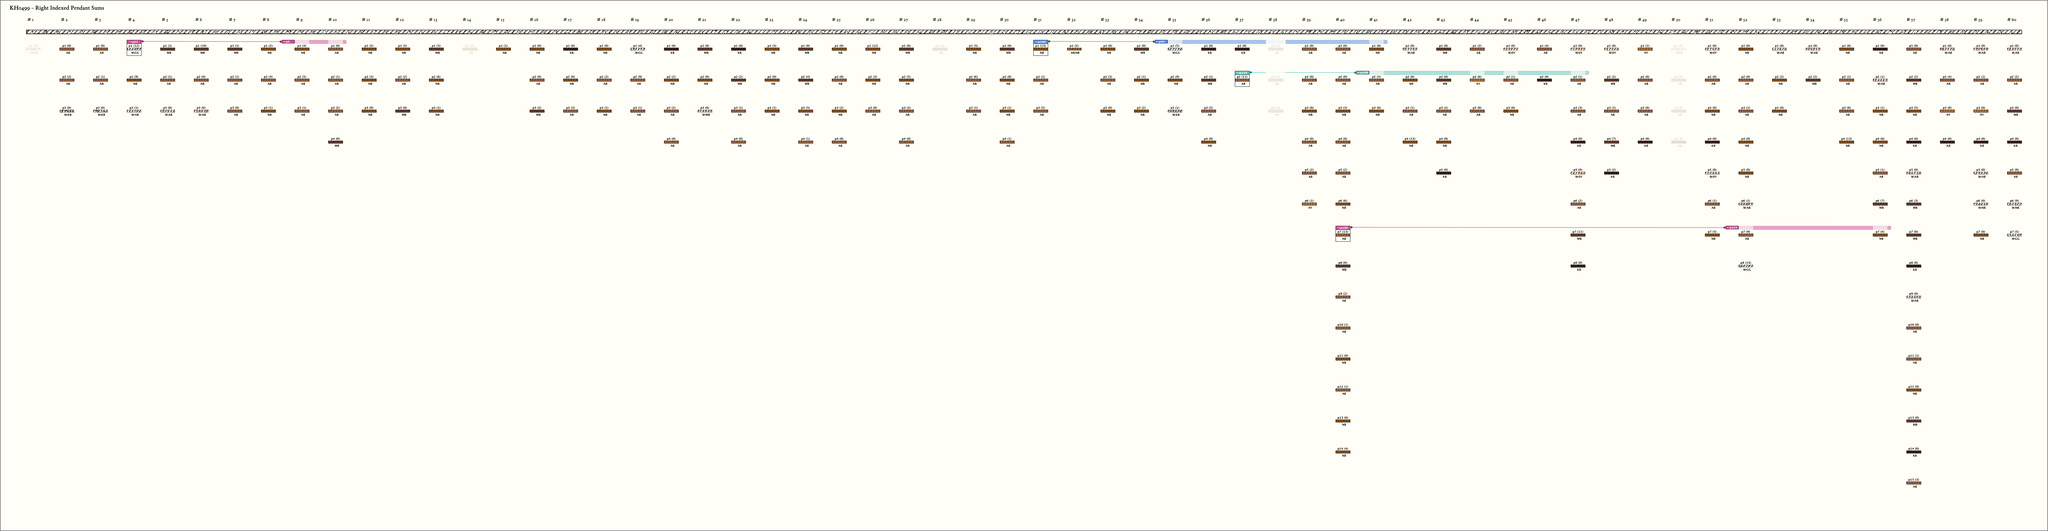Select the #1 column header
2048x531 pixels.
point(31,20)
